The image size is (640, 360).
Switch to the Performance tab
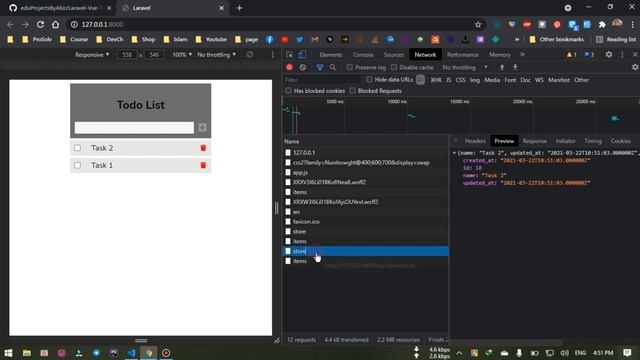coord(462,55)
